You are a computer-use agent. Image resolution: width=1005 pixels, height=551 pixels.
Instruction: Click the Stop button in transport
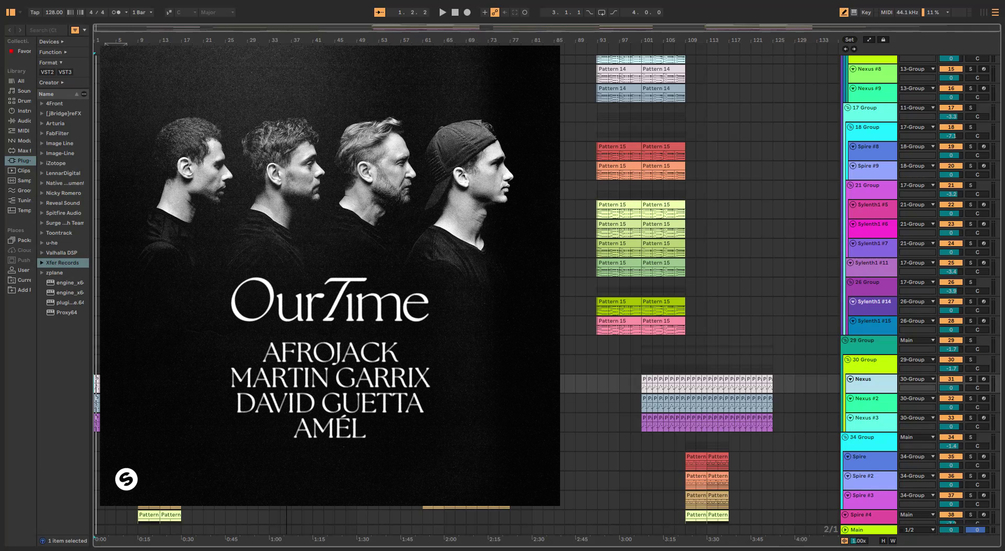(x=455, y=12)
